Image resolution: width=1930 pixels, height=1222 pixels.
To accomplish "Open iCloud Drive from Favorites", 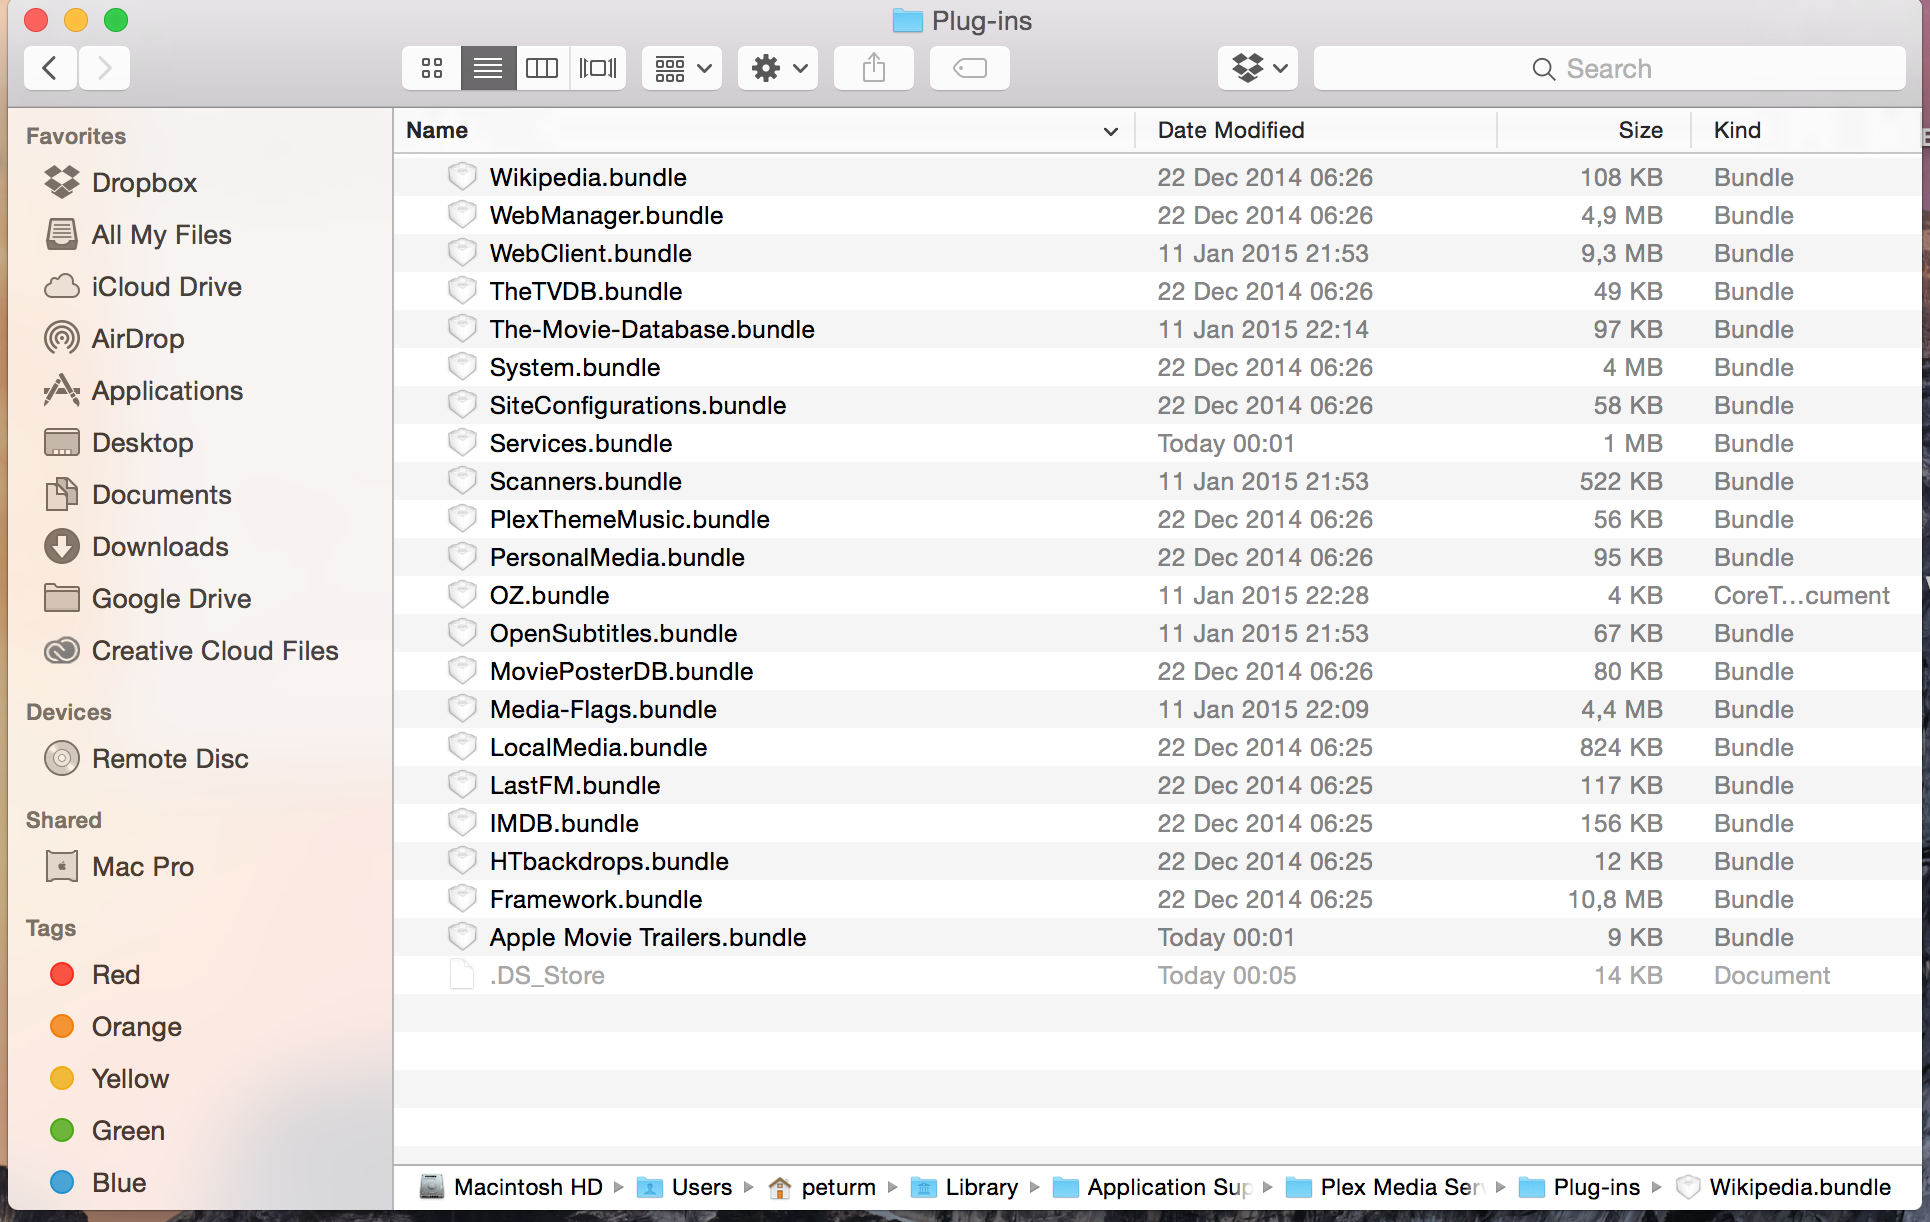I will pyautogui.click(x=165, y=286).
